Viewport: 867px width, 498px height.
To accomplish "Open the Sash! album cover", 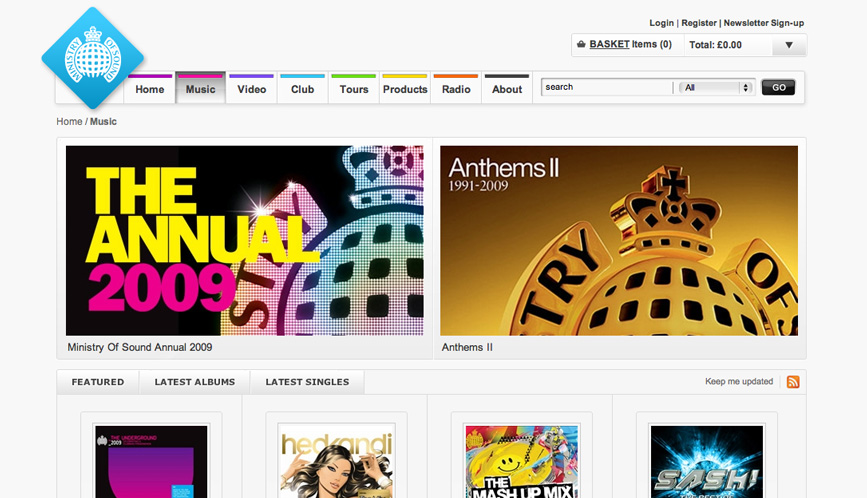I will [x=707, y=462].
